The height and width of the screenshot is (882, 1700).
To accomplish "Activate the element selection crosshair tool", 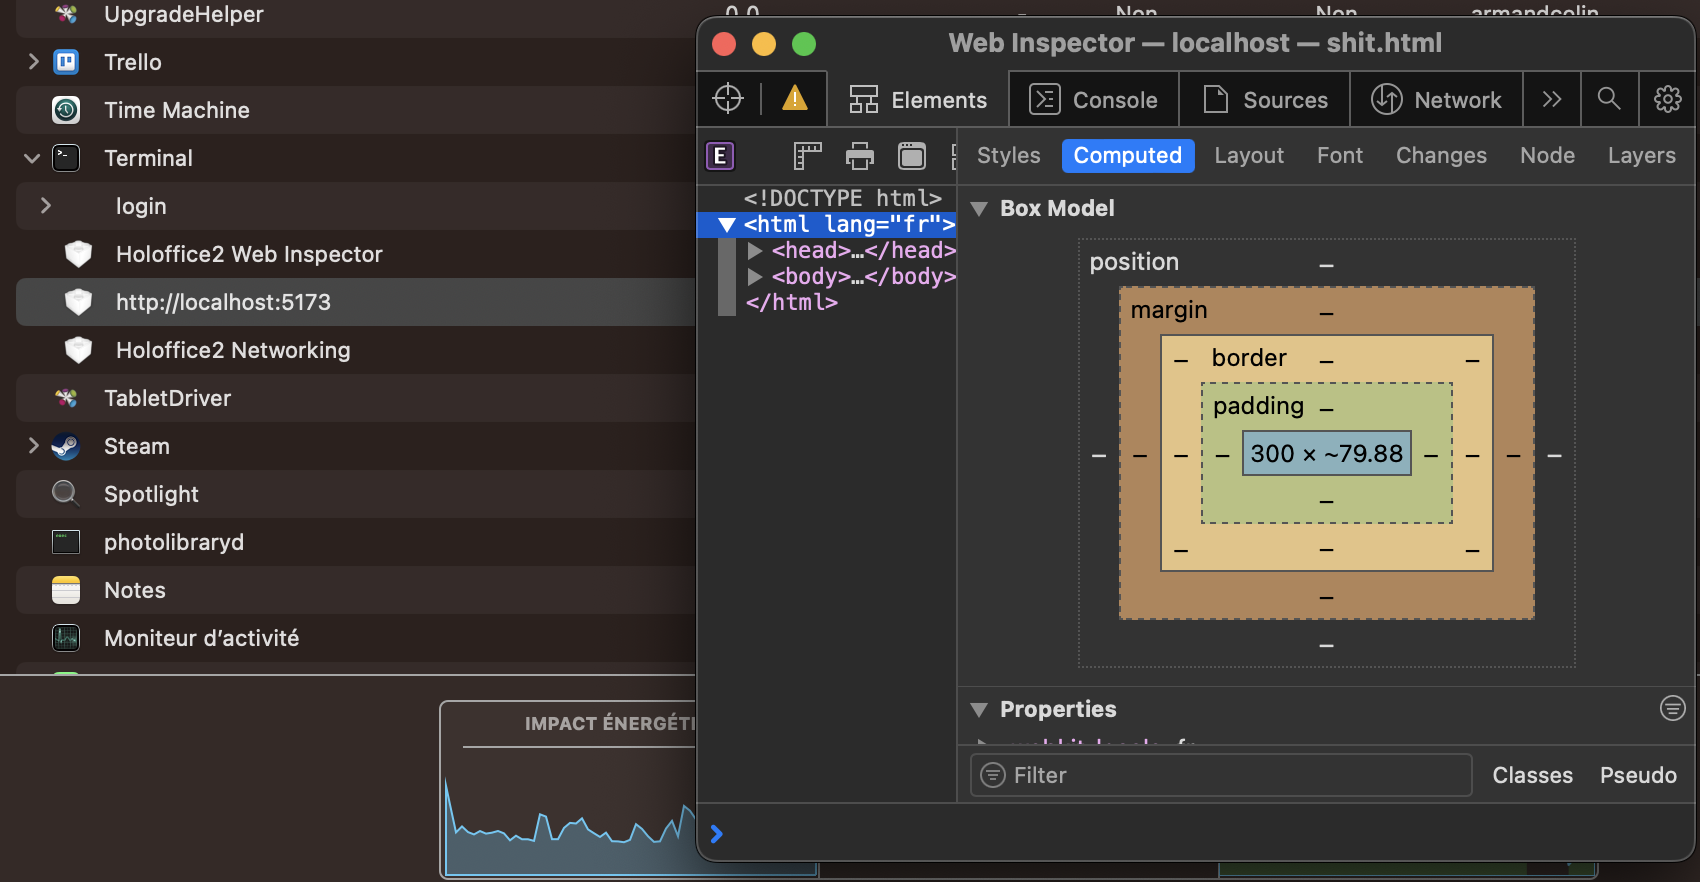I will [728, 99].
